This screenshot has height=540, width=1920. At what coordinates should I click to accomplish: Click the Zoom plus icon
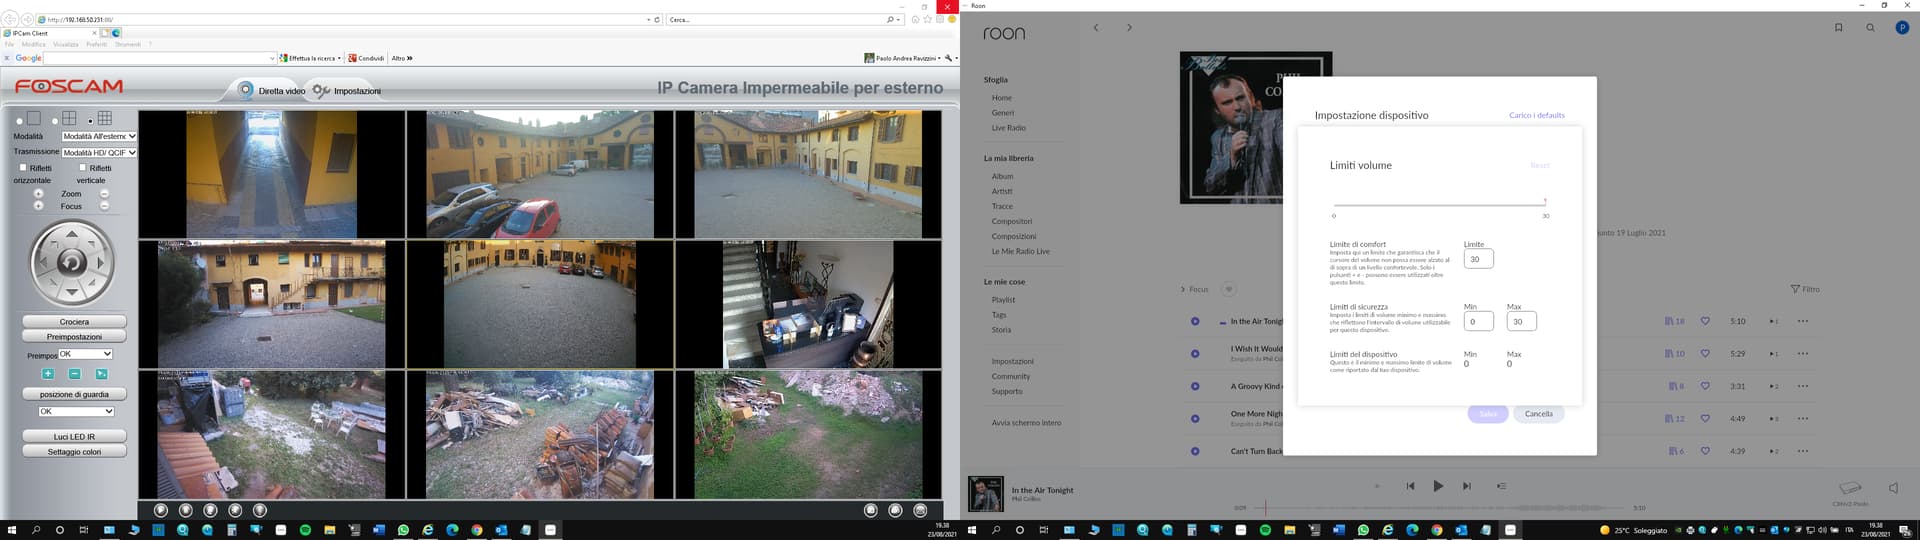[39, 194]
